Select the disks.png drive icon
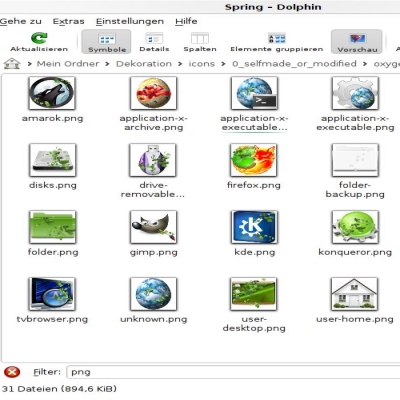 coord(52,160)
